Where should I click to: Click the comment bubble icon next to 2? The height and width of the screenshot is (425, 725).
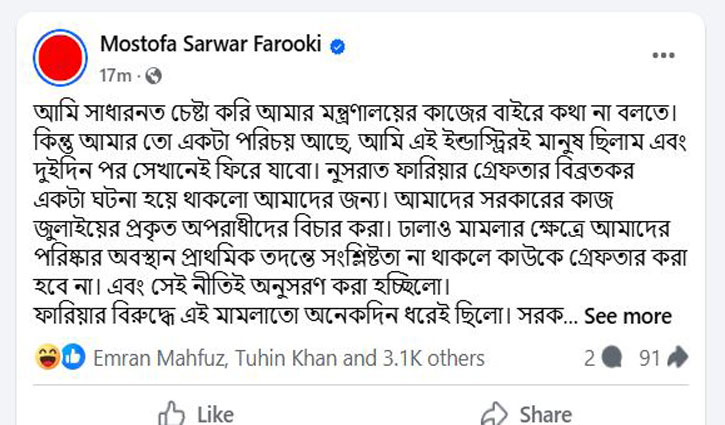coord(612,358)
